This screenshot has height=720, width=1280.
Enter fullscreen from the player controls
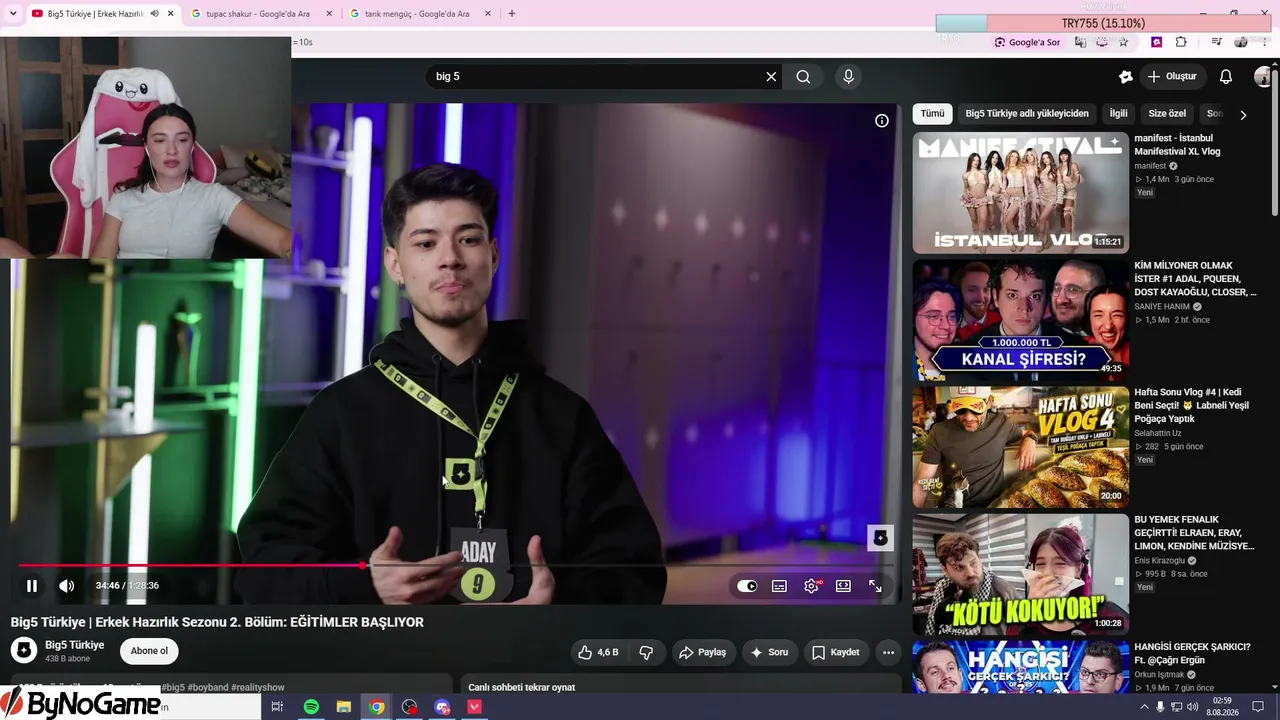pyautogui.click(x=875, y=586)
